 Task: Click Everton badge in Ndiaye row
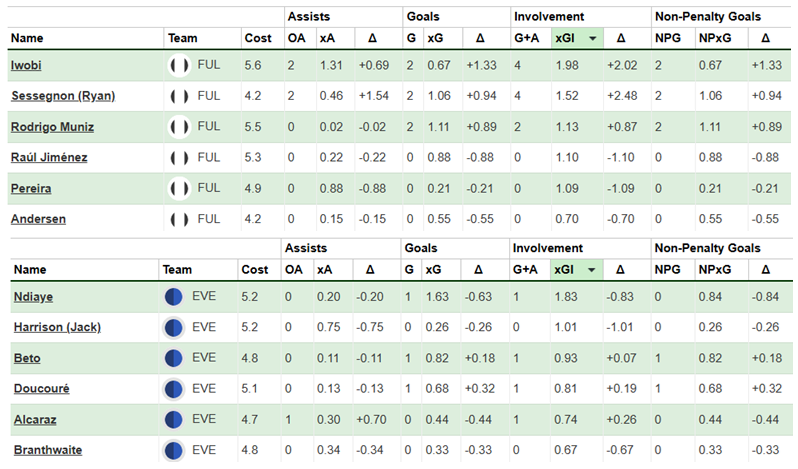point(174,297)
